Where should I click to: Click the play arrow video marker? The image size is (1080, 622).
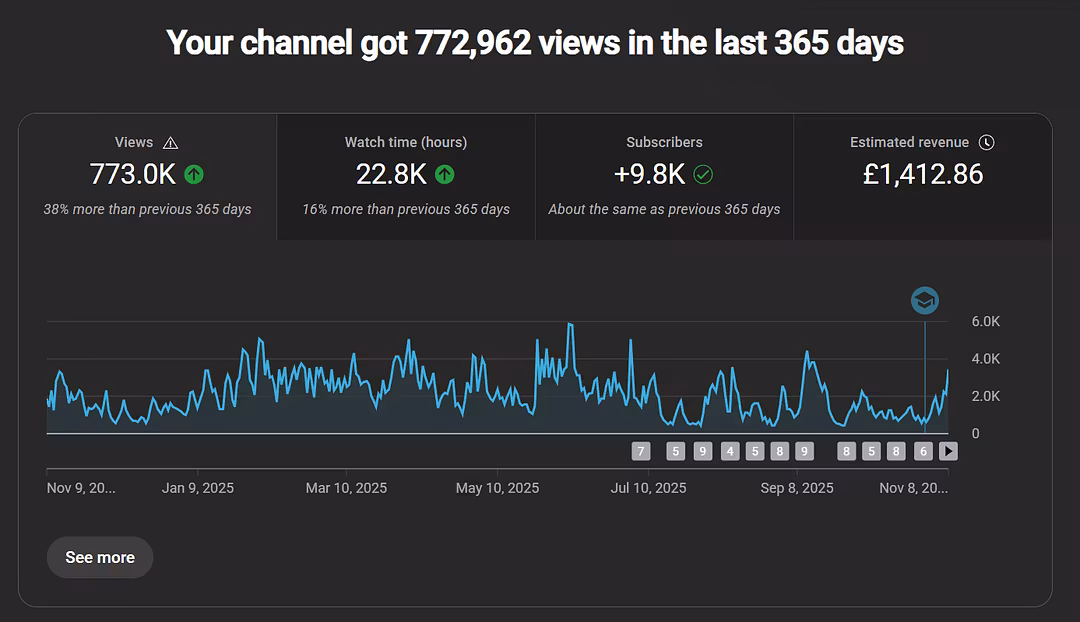pyautogui.click(x=948, y=451)
